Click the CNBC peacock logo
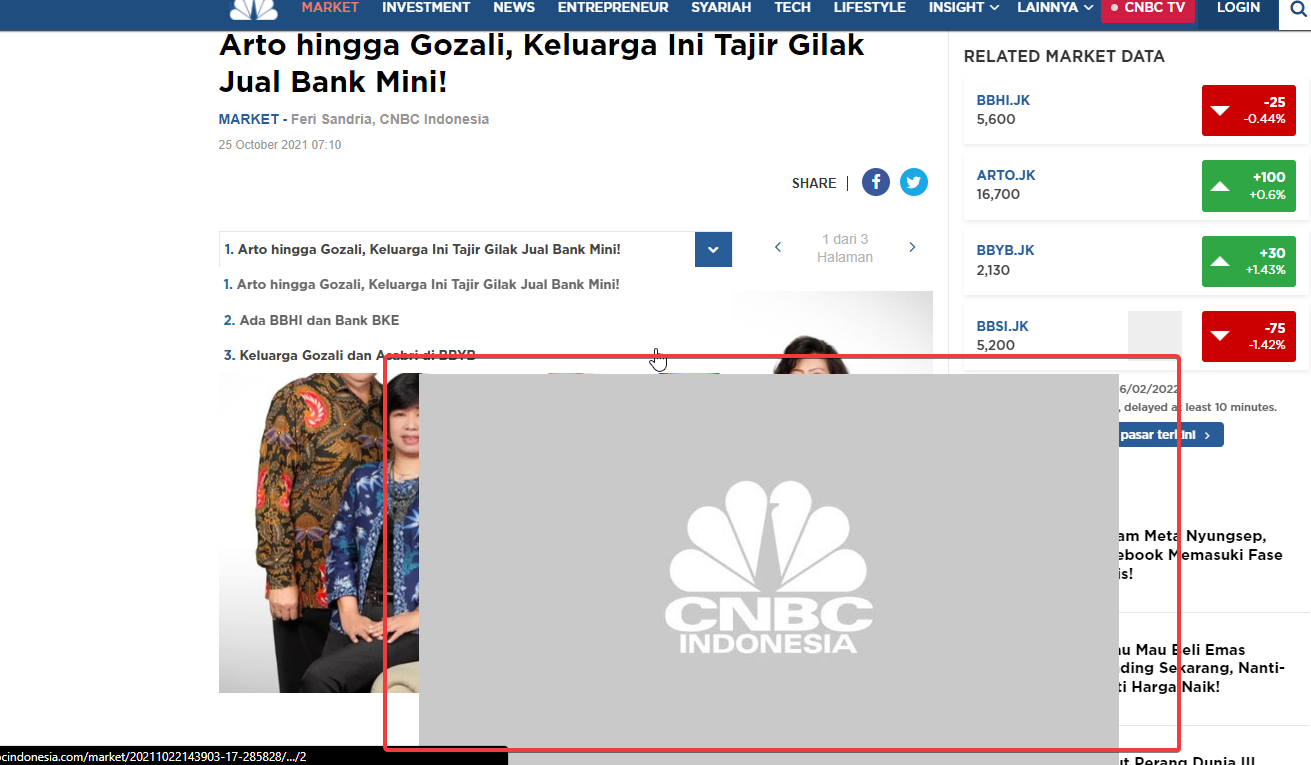1311x765 pixels. click(253, 8)
